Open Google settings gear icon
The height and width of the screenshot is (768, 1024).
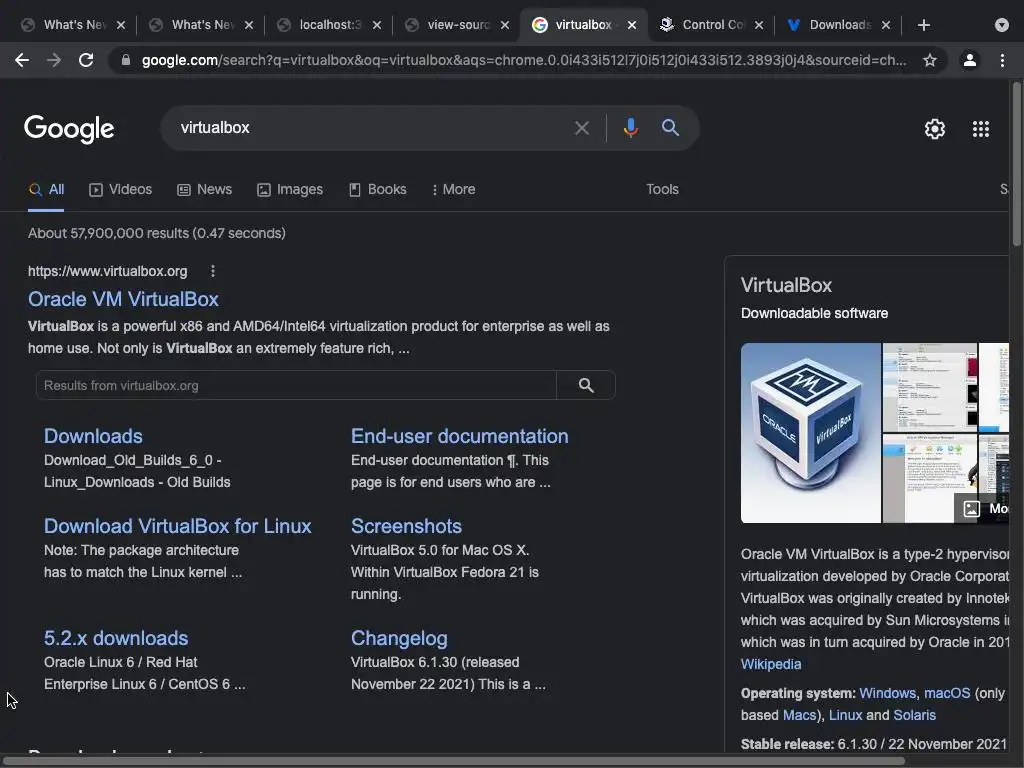click(x=935, y=129)
